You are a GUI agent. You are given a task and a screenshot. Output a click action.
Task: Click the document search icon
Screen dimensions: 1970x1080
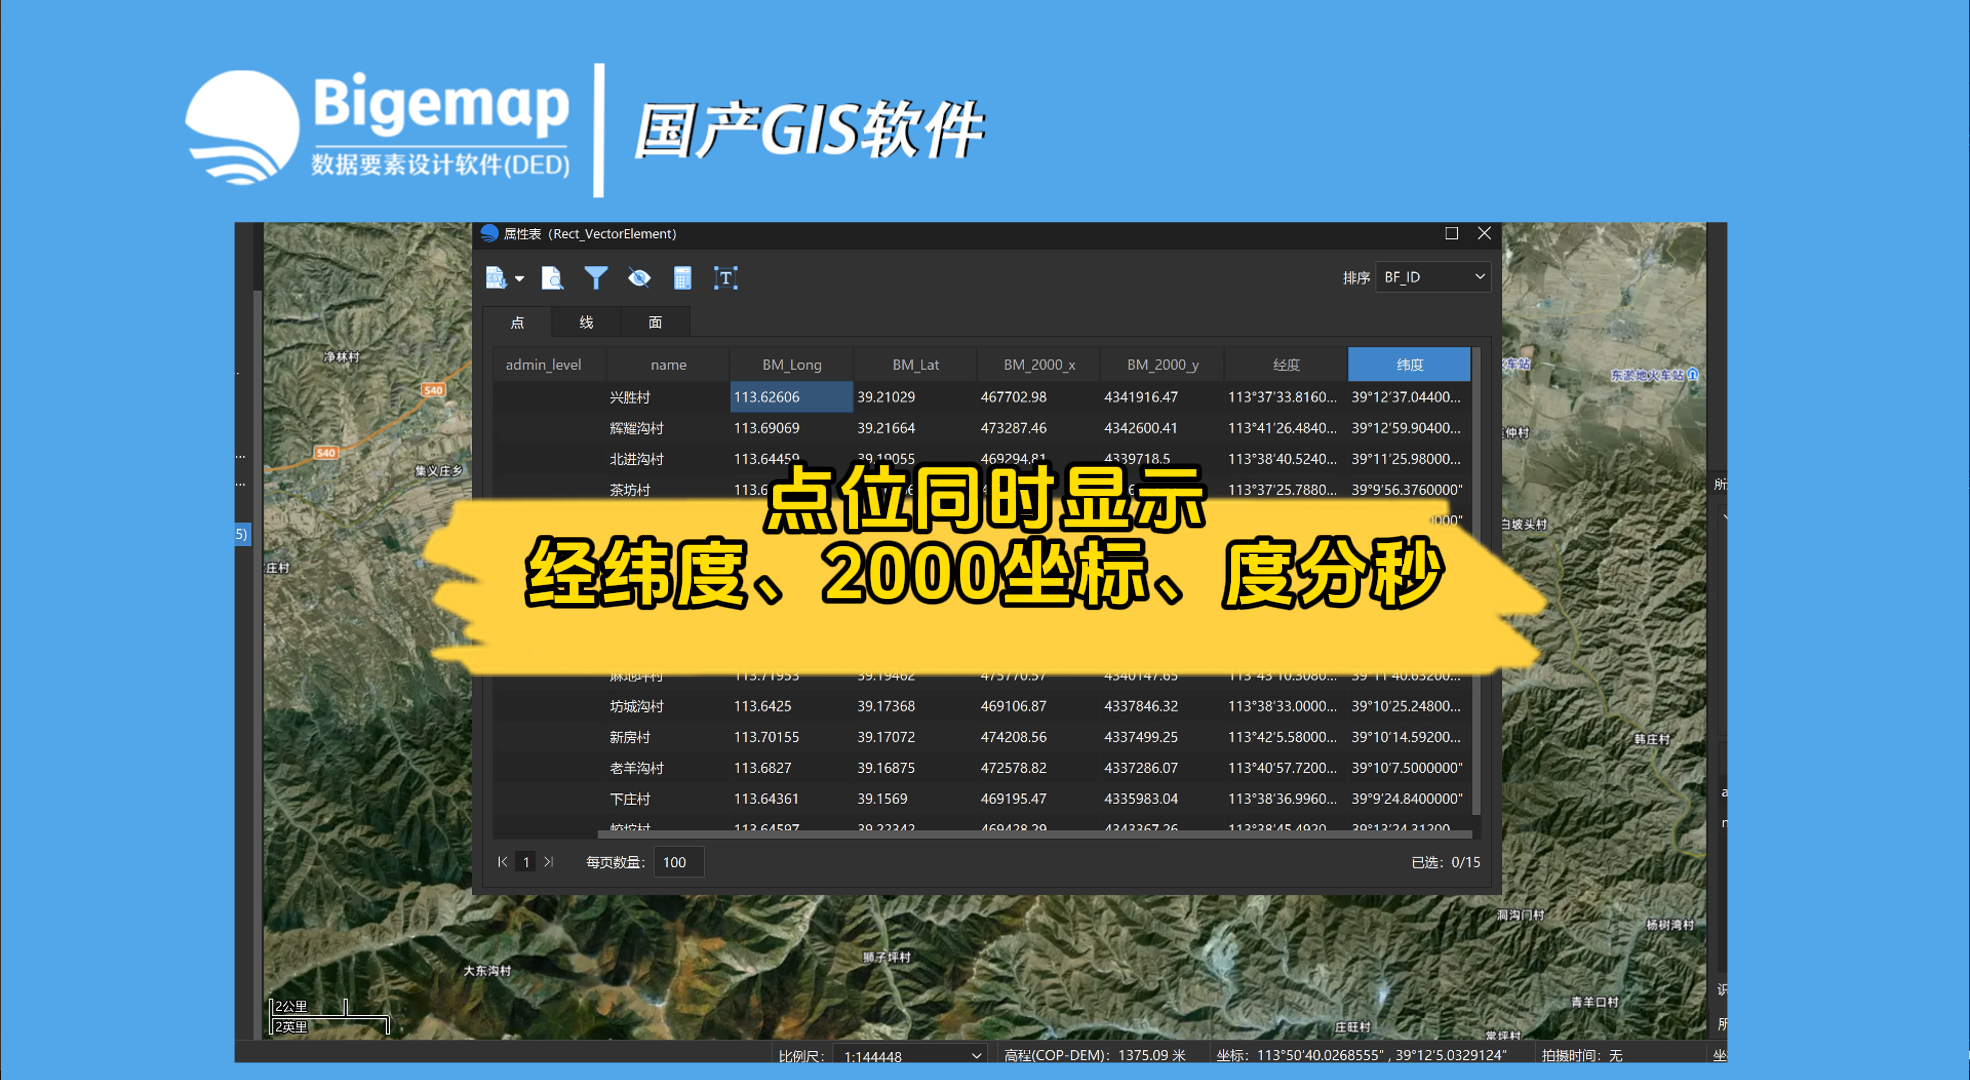552,278
